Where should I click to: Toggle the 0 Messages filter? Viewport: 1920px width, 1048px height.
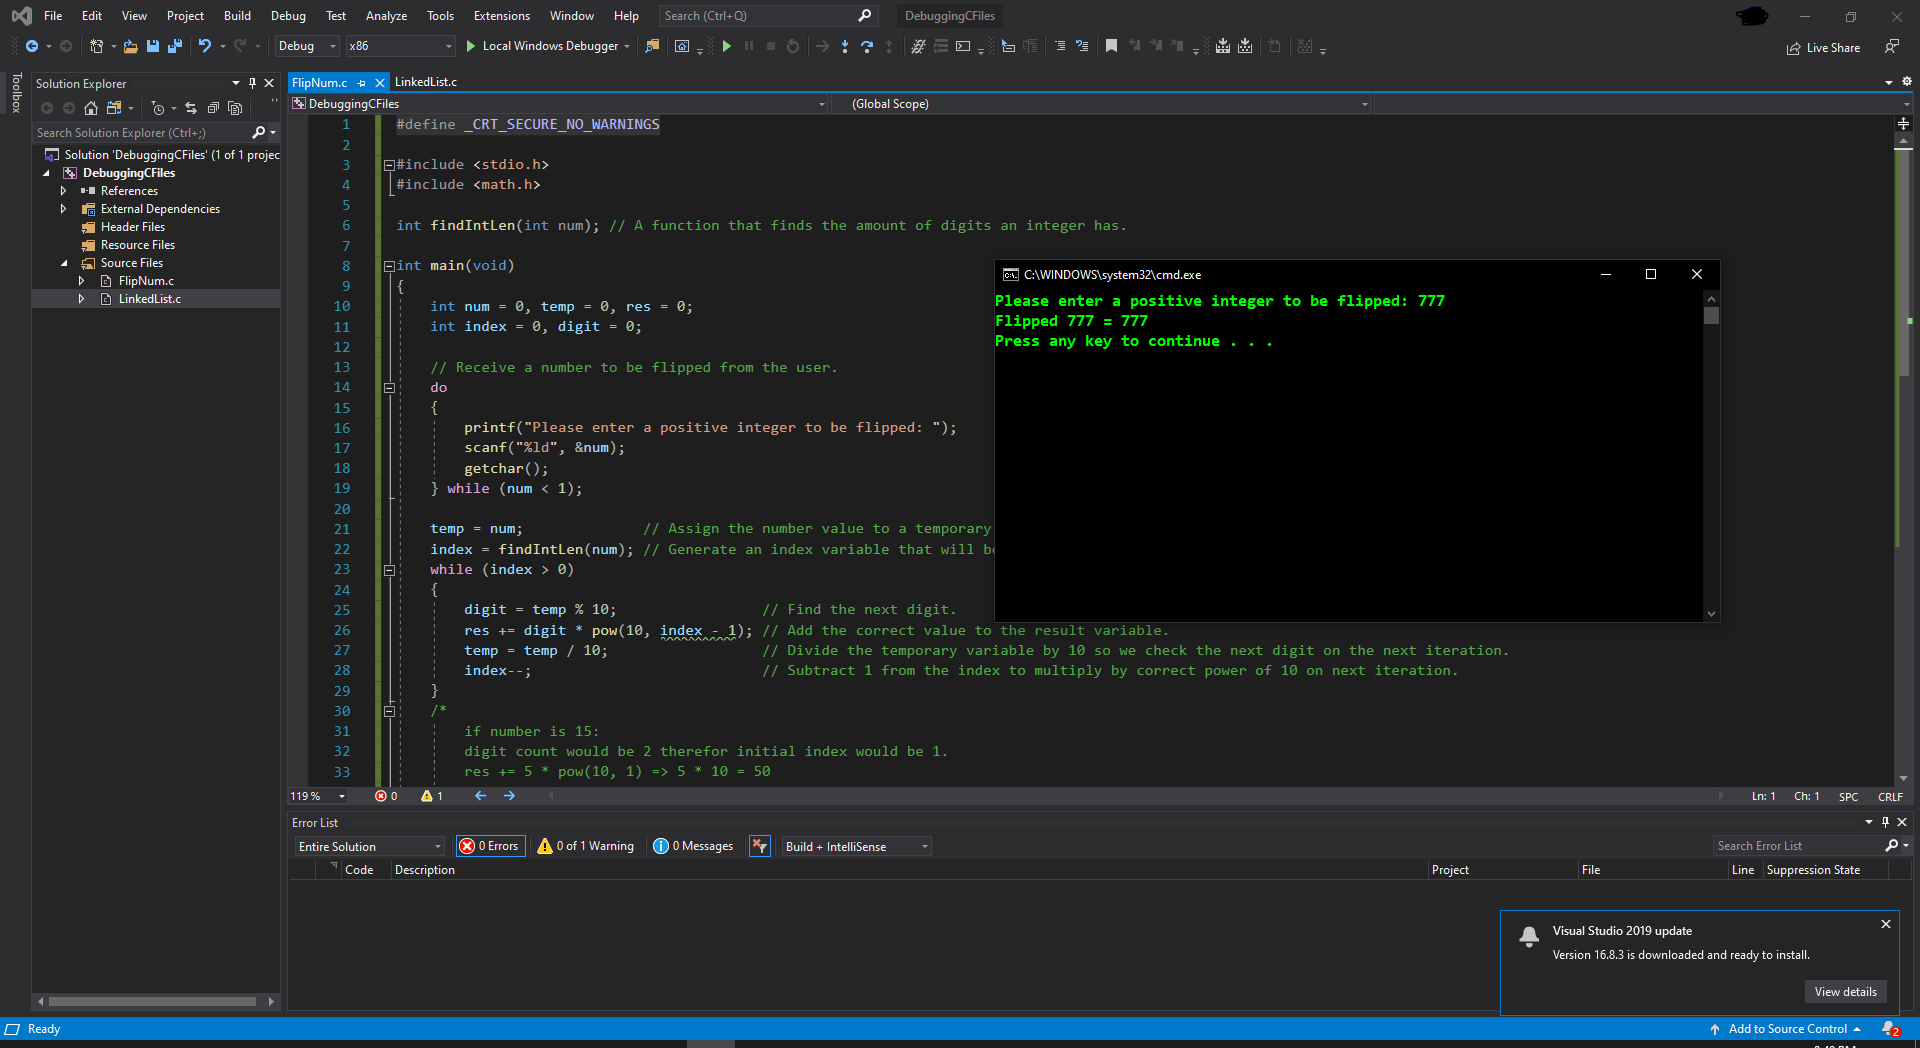tap(693, 846)
